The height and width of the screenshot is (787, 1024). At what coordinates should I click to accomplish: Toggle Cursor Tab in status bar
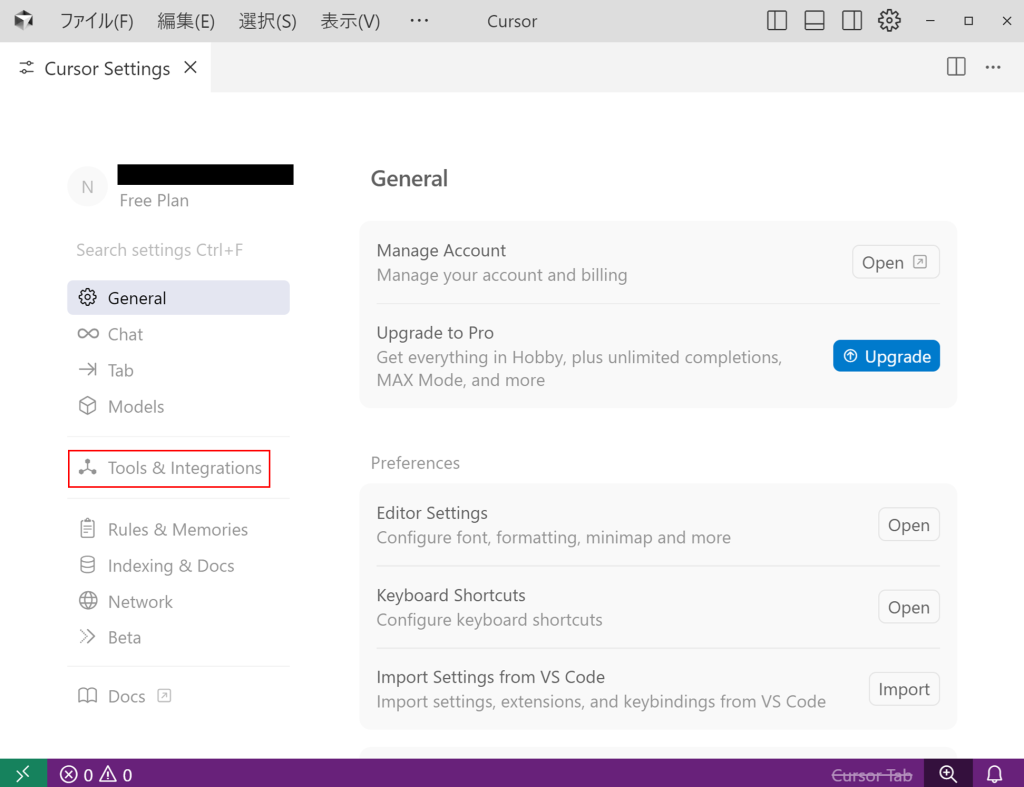coord(871,774)
